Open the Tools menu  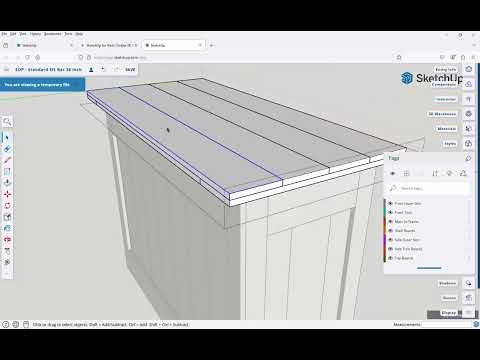pyautogui.click(x=68, y=34)
